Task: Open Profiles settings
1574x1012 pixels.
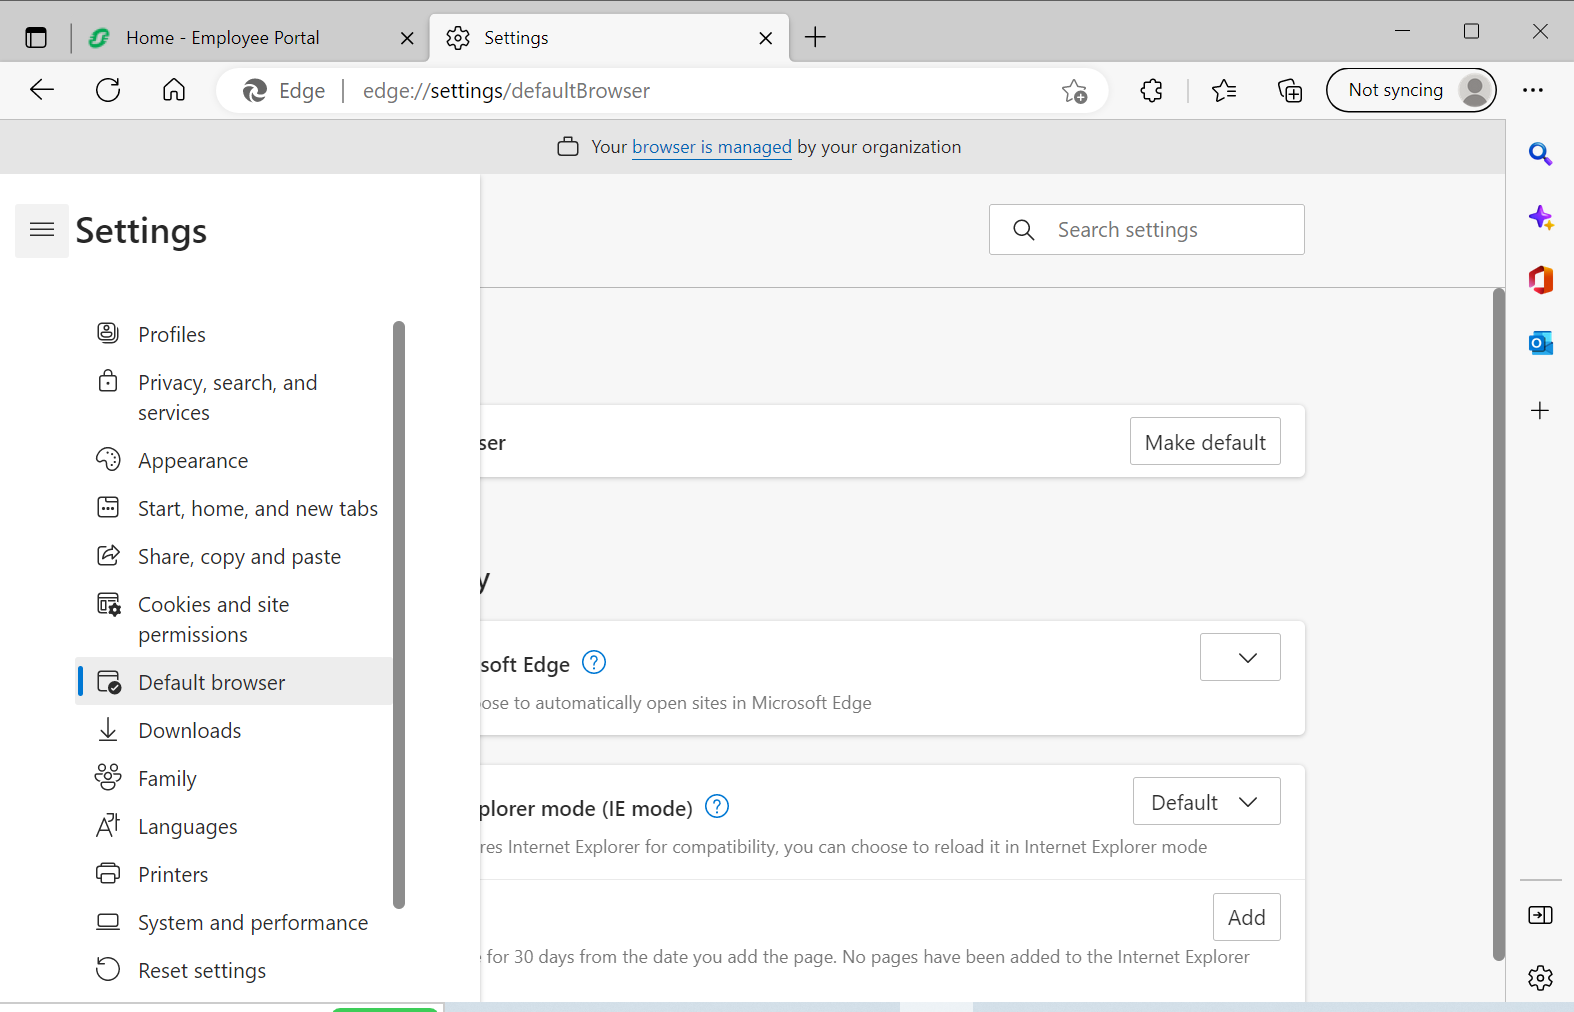Action: [x=234, y=334]
